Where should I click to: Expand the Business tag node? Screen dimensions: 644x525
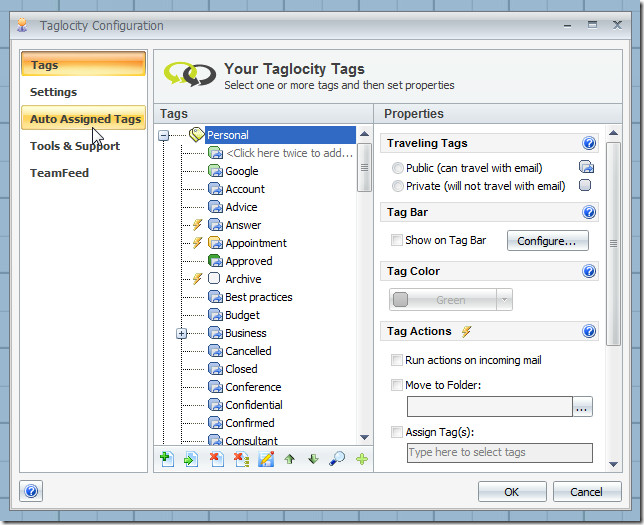[182, 333]
